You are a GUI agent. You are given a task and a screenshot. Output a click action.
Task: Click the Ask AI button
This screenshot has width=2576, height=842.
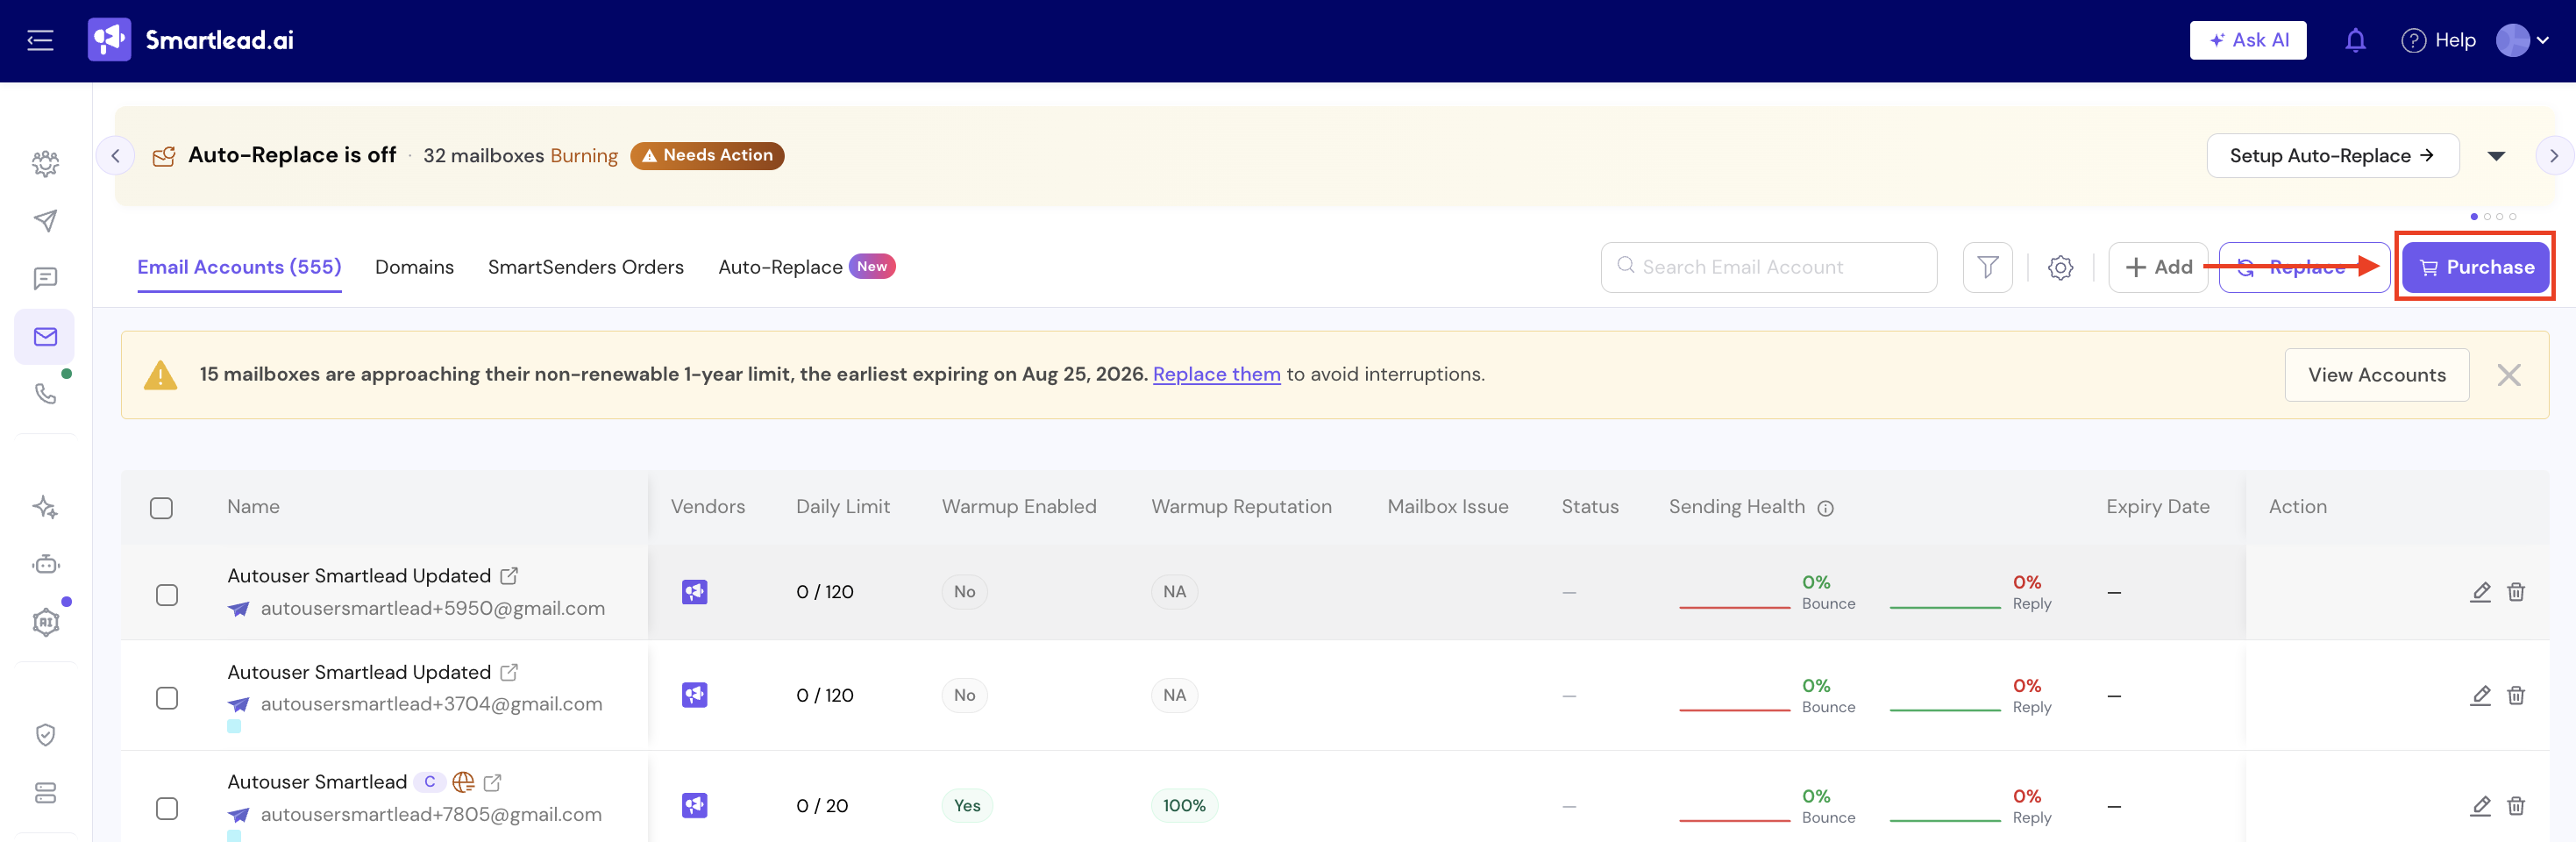(x=2248, y=40)
